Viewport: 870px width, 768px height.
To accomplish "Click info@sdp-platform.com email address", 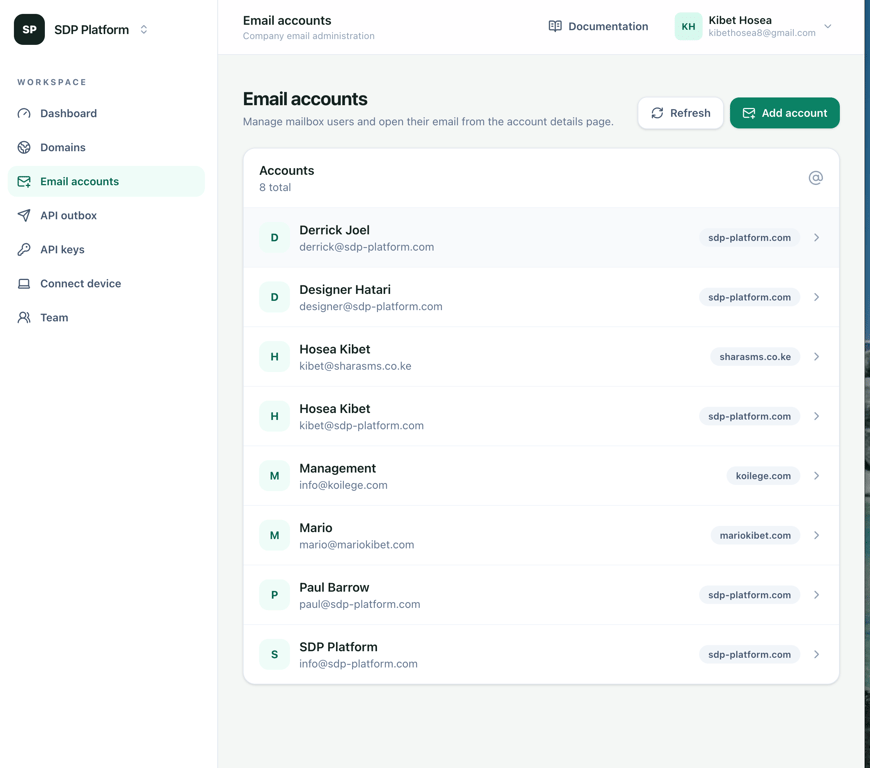I will 358,664.
